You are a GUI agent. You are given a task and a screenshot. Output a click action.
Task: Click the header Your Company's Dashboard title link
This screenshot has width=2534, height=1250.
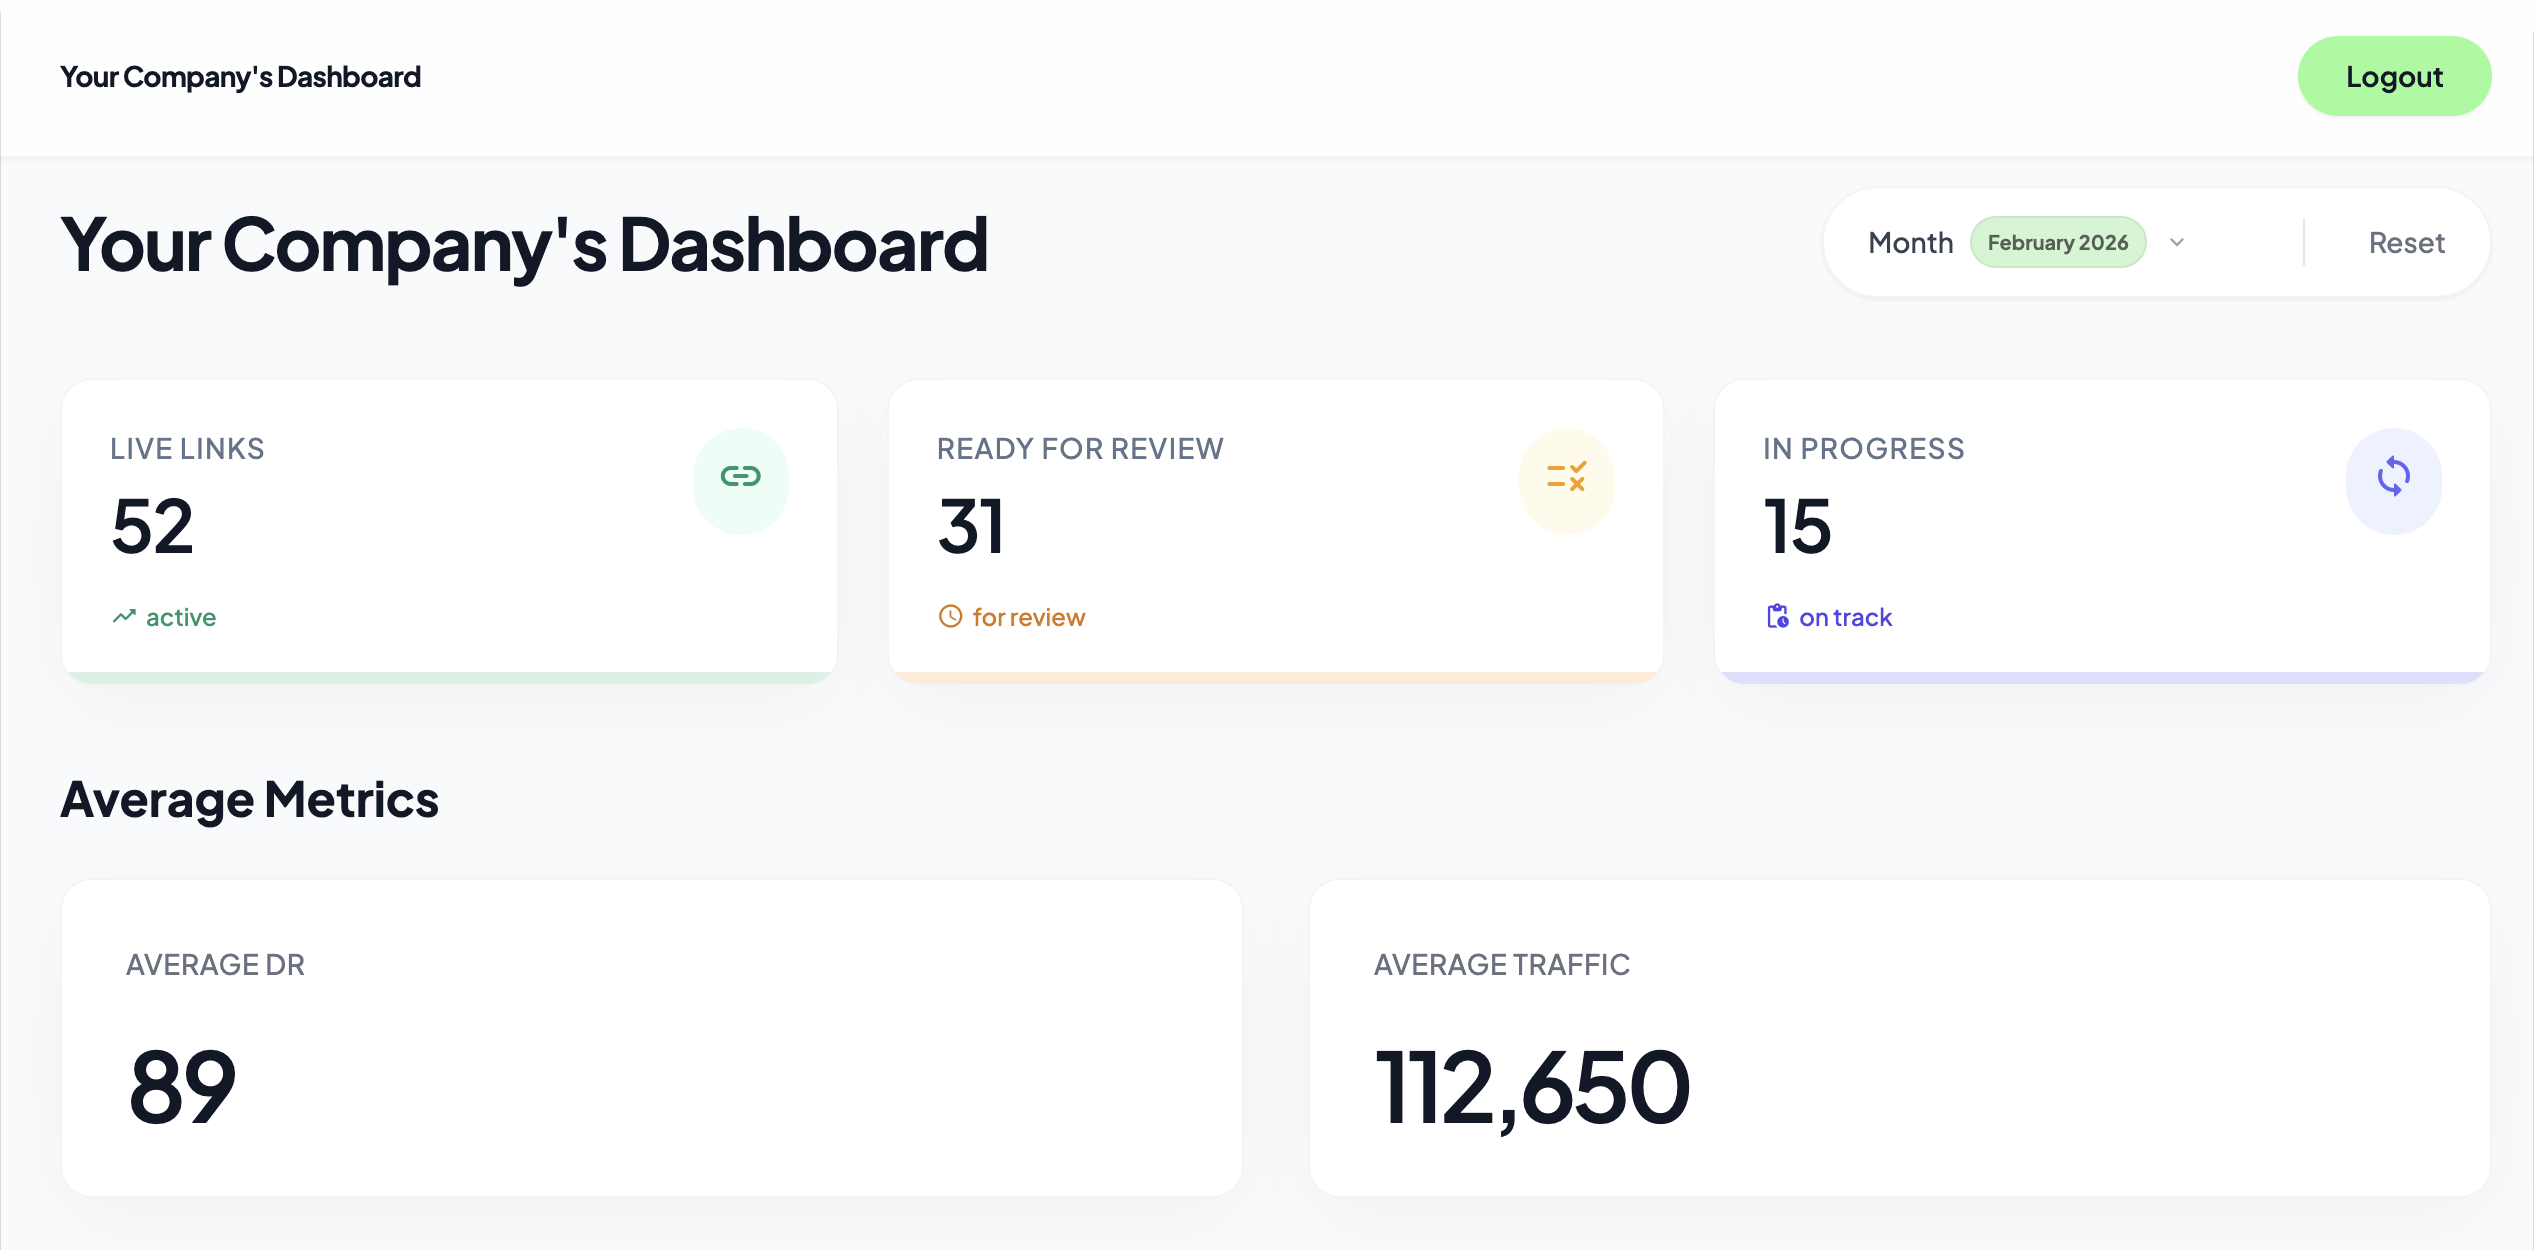coord(240,77)
